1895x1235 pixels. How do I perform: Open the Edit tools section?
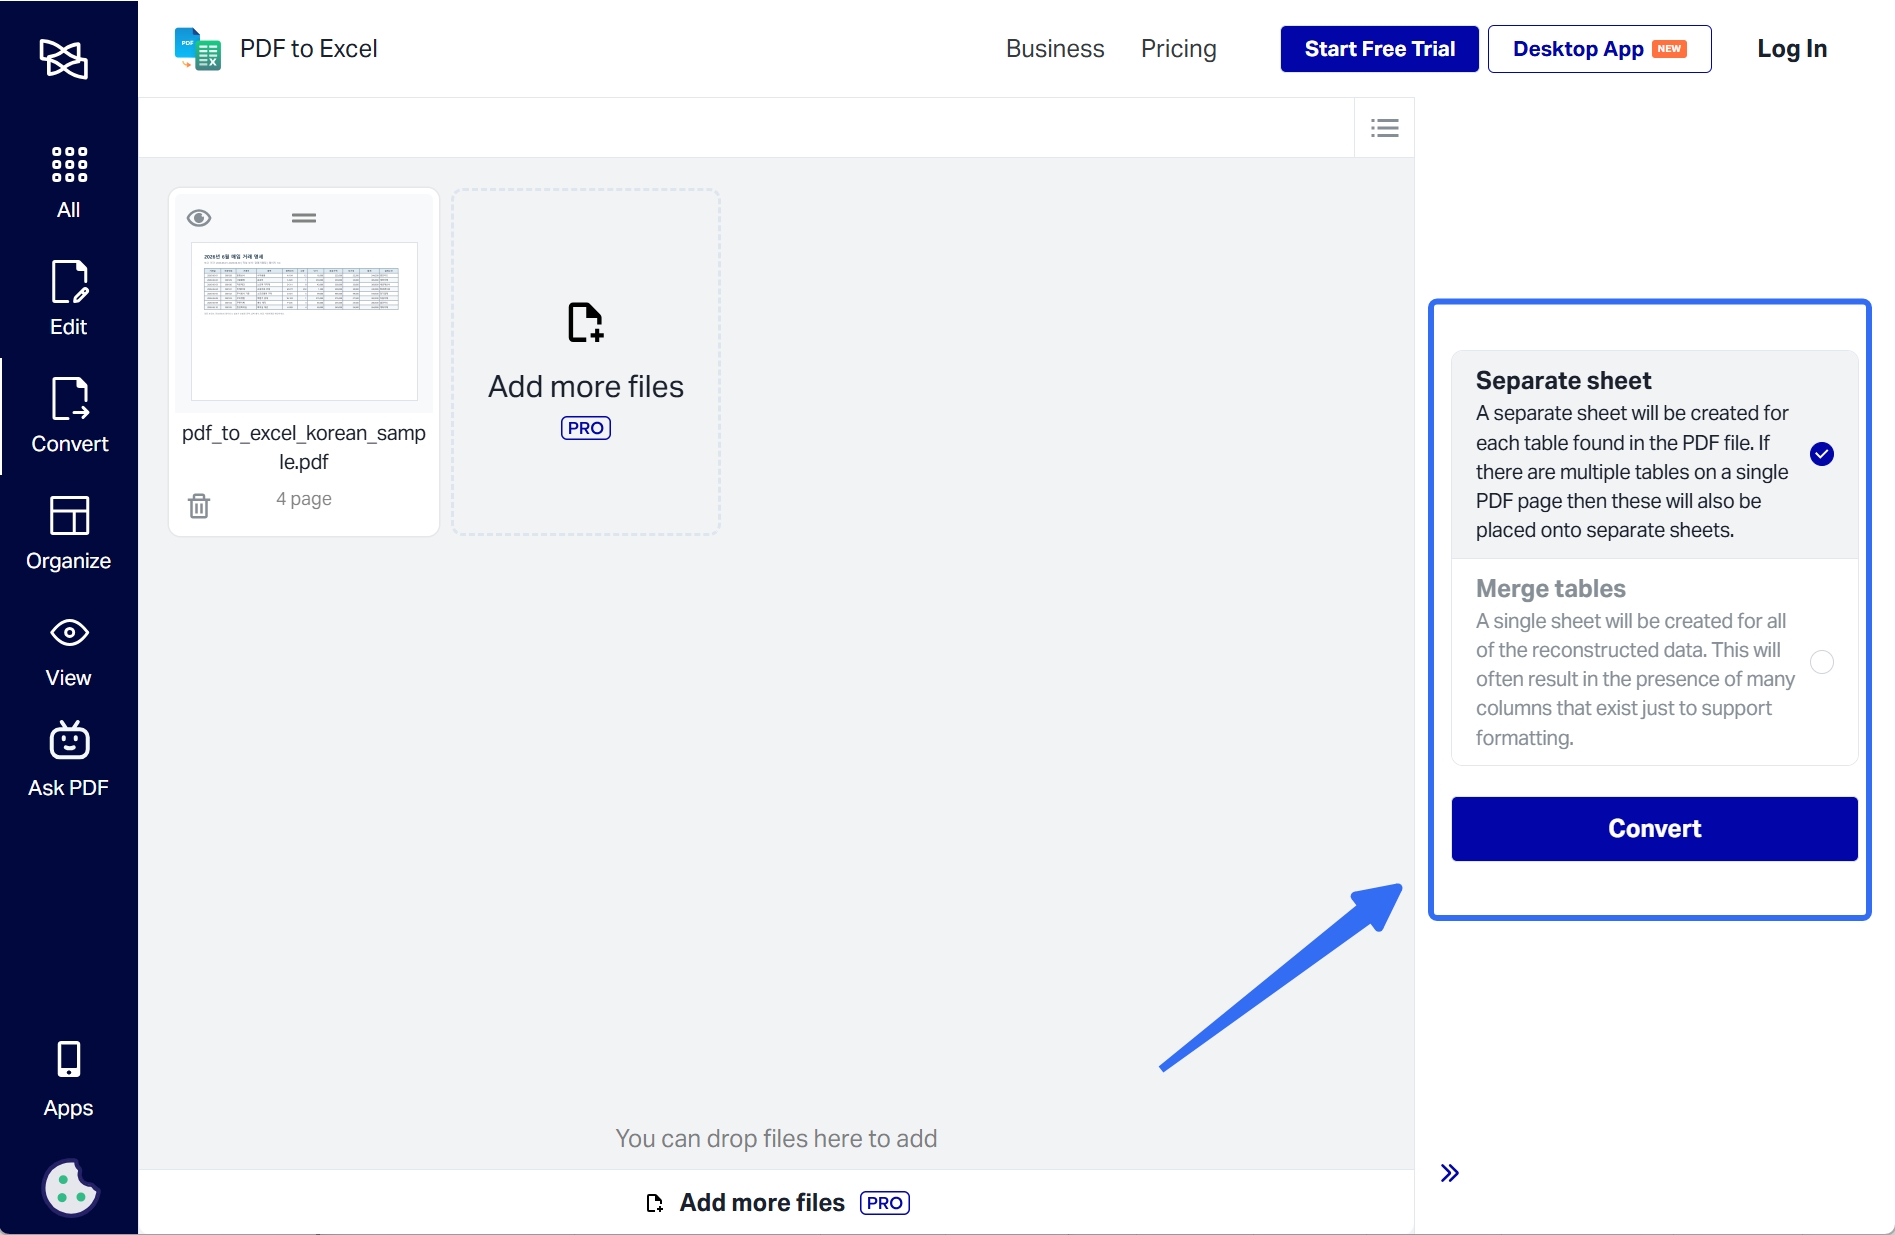(x=68, y=299)
